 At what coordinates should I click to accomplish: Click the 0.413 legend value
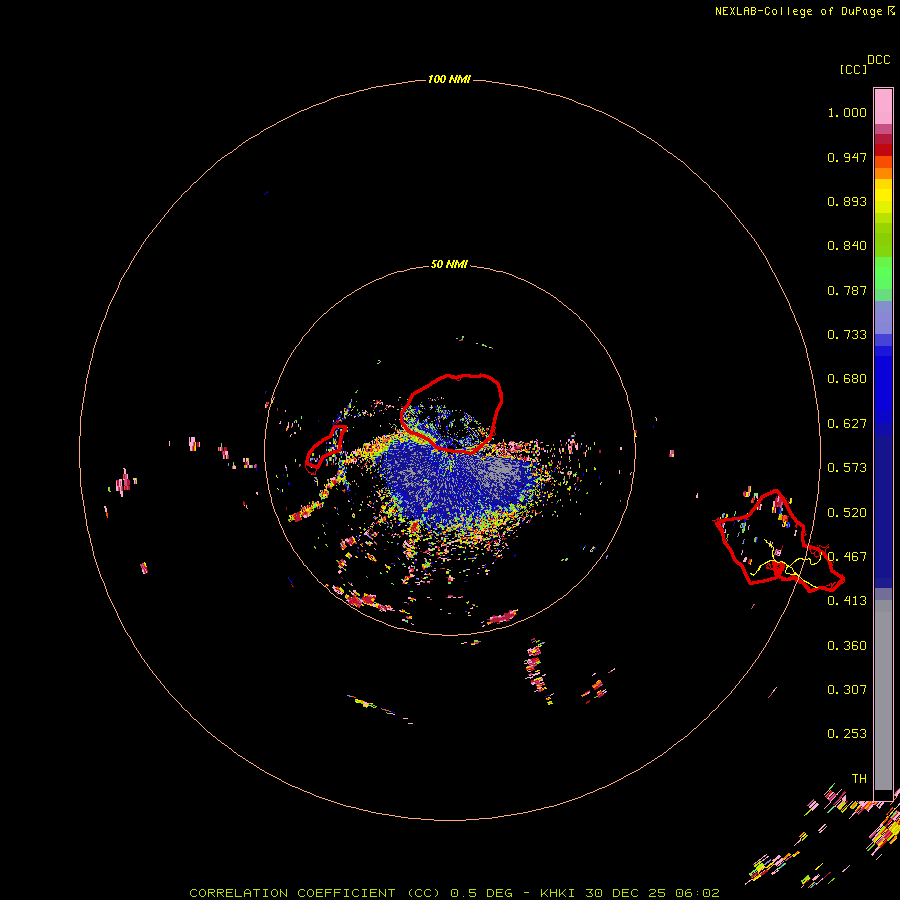(847, 601)
